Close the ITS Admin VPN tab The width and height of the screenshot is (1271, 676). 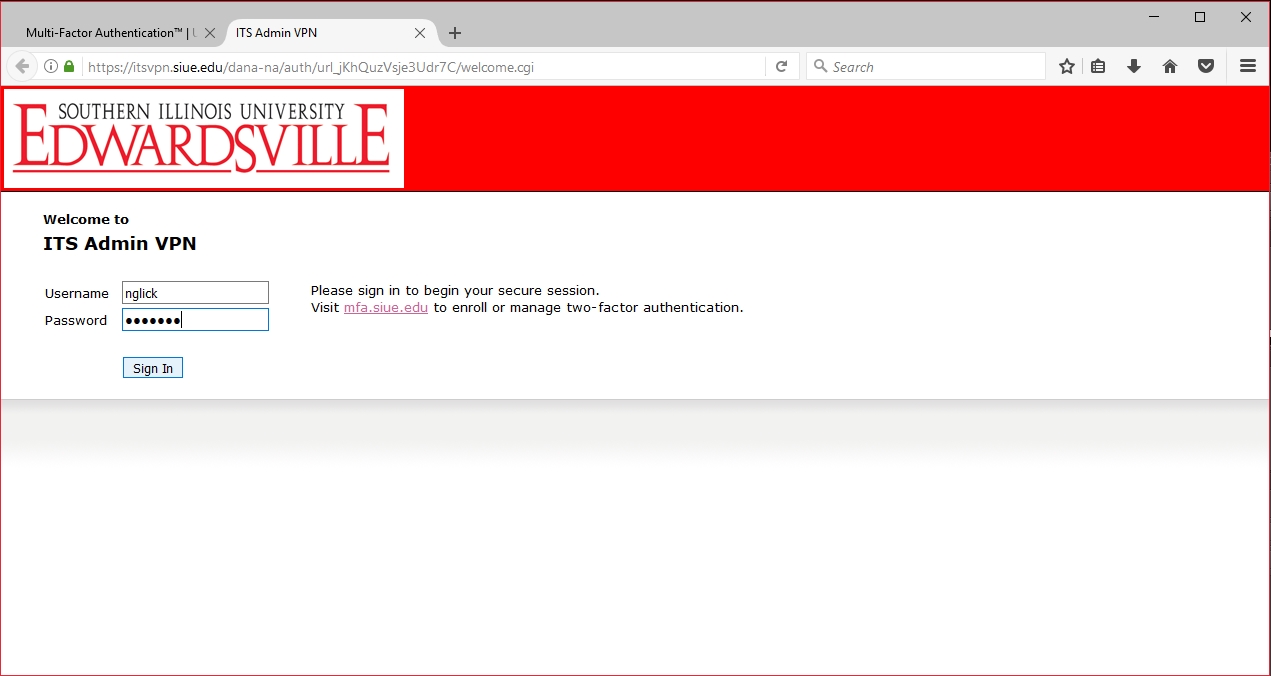click(x=420, y=33)
